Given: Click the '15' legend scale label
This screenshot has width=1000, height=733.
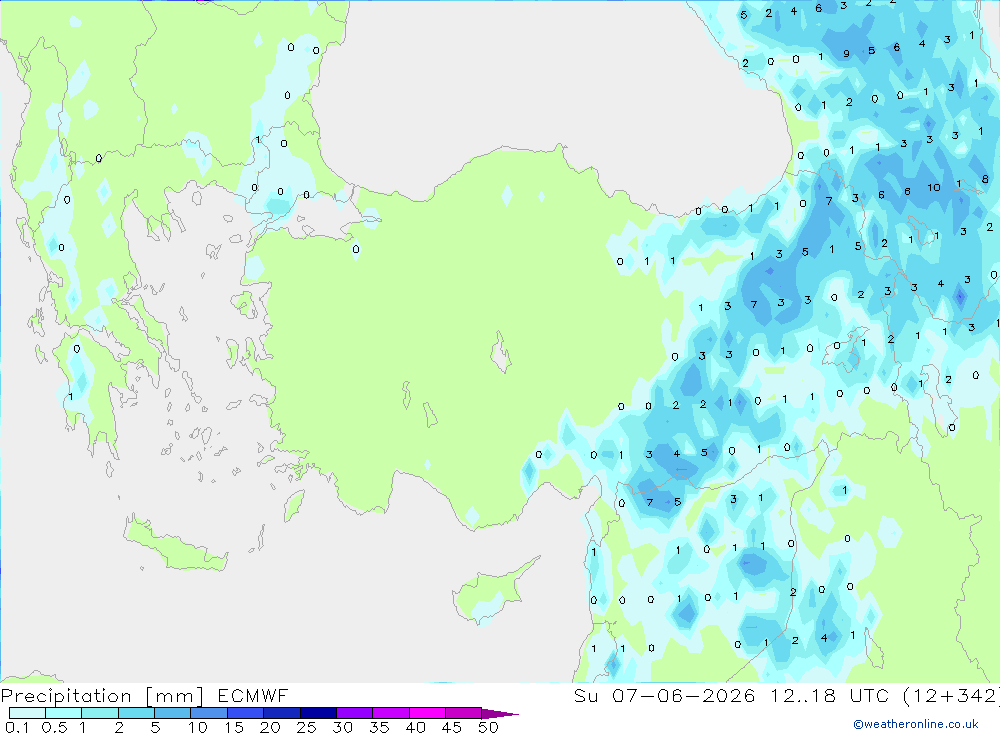Looking at the screenshot, I should pyautogui.click(x=233, y=727).
